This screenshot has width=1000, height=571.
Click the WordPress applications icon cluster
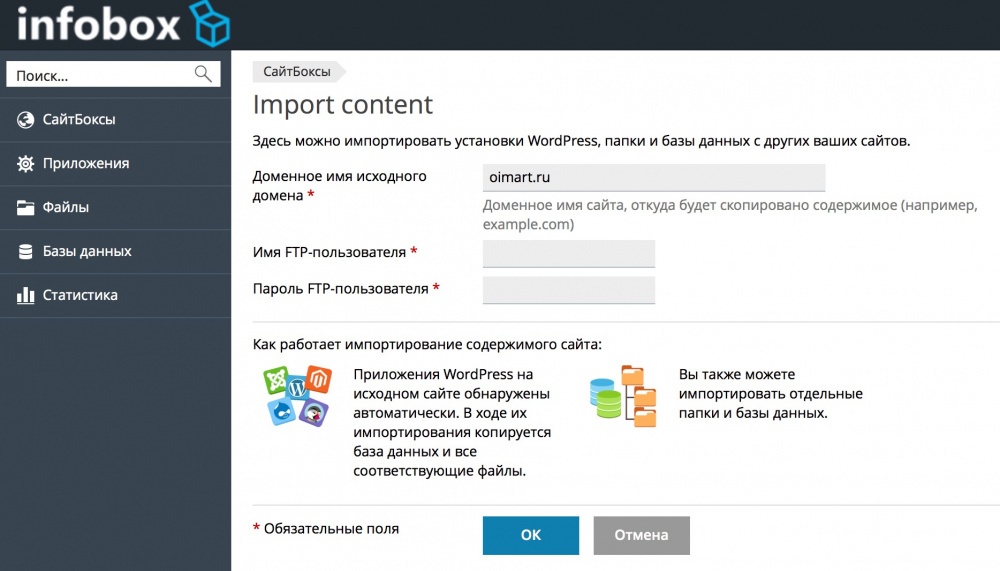[x=296, y=397]
